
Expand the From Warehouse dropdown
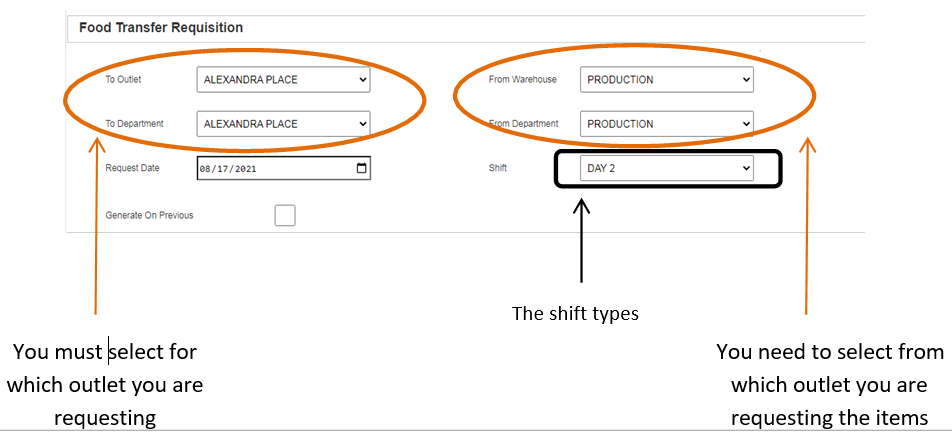(x=666, y=79)
